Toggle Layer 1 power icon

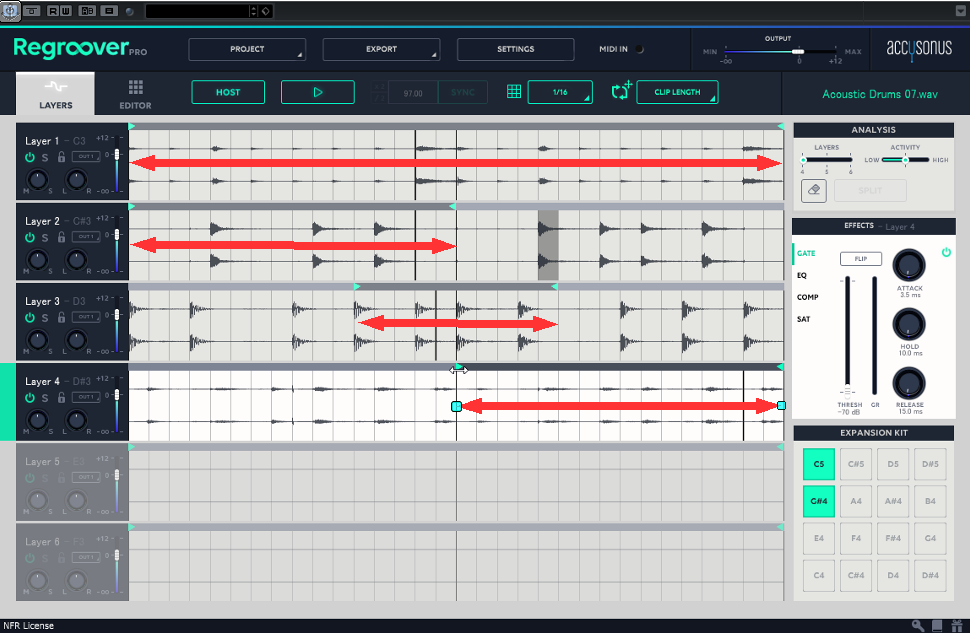[30, 157]
